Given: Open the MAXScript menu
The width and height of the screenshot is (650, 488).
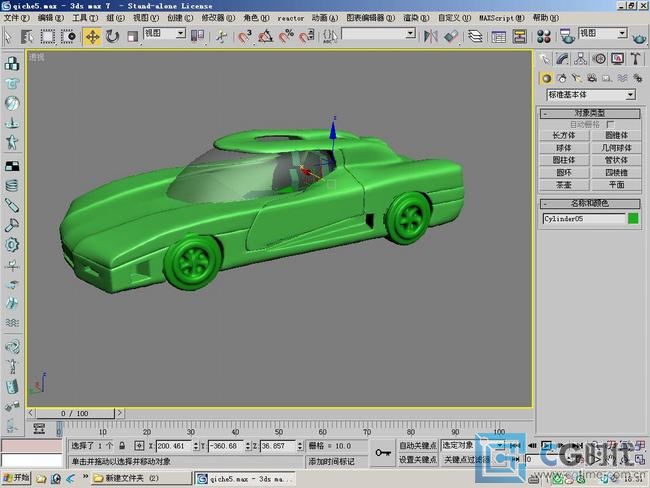Looking at the screenshot, I should coord(502,18).
